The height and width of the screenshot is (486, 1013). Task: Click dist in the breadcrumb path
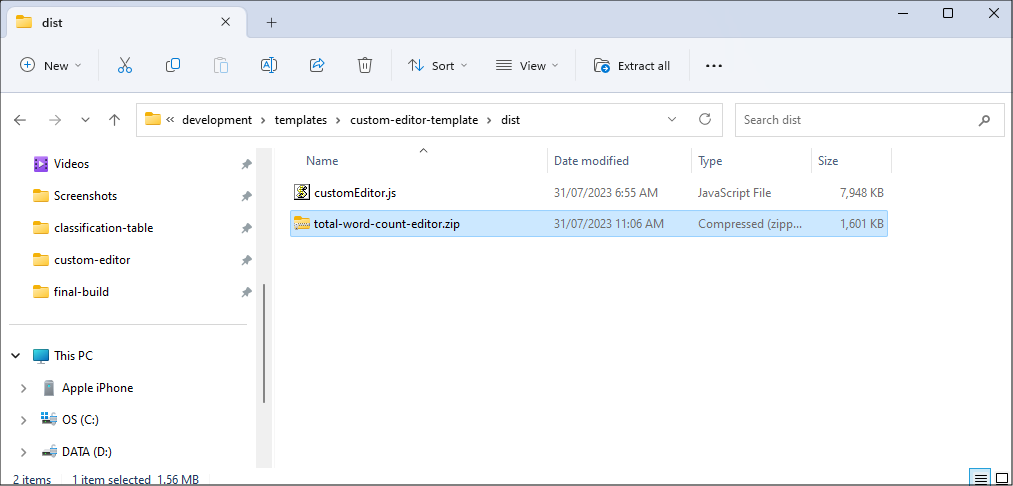pos(510,120)
